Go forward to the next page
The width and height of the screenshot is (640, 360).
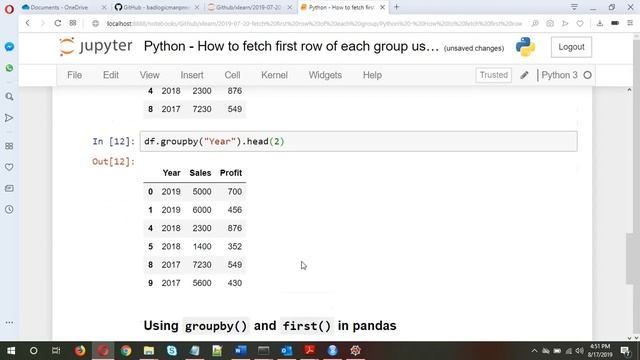[x=42, y=23]
